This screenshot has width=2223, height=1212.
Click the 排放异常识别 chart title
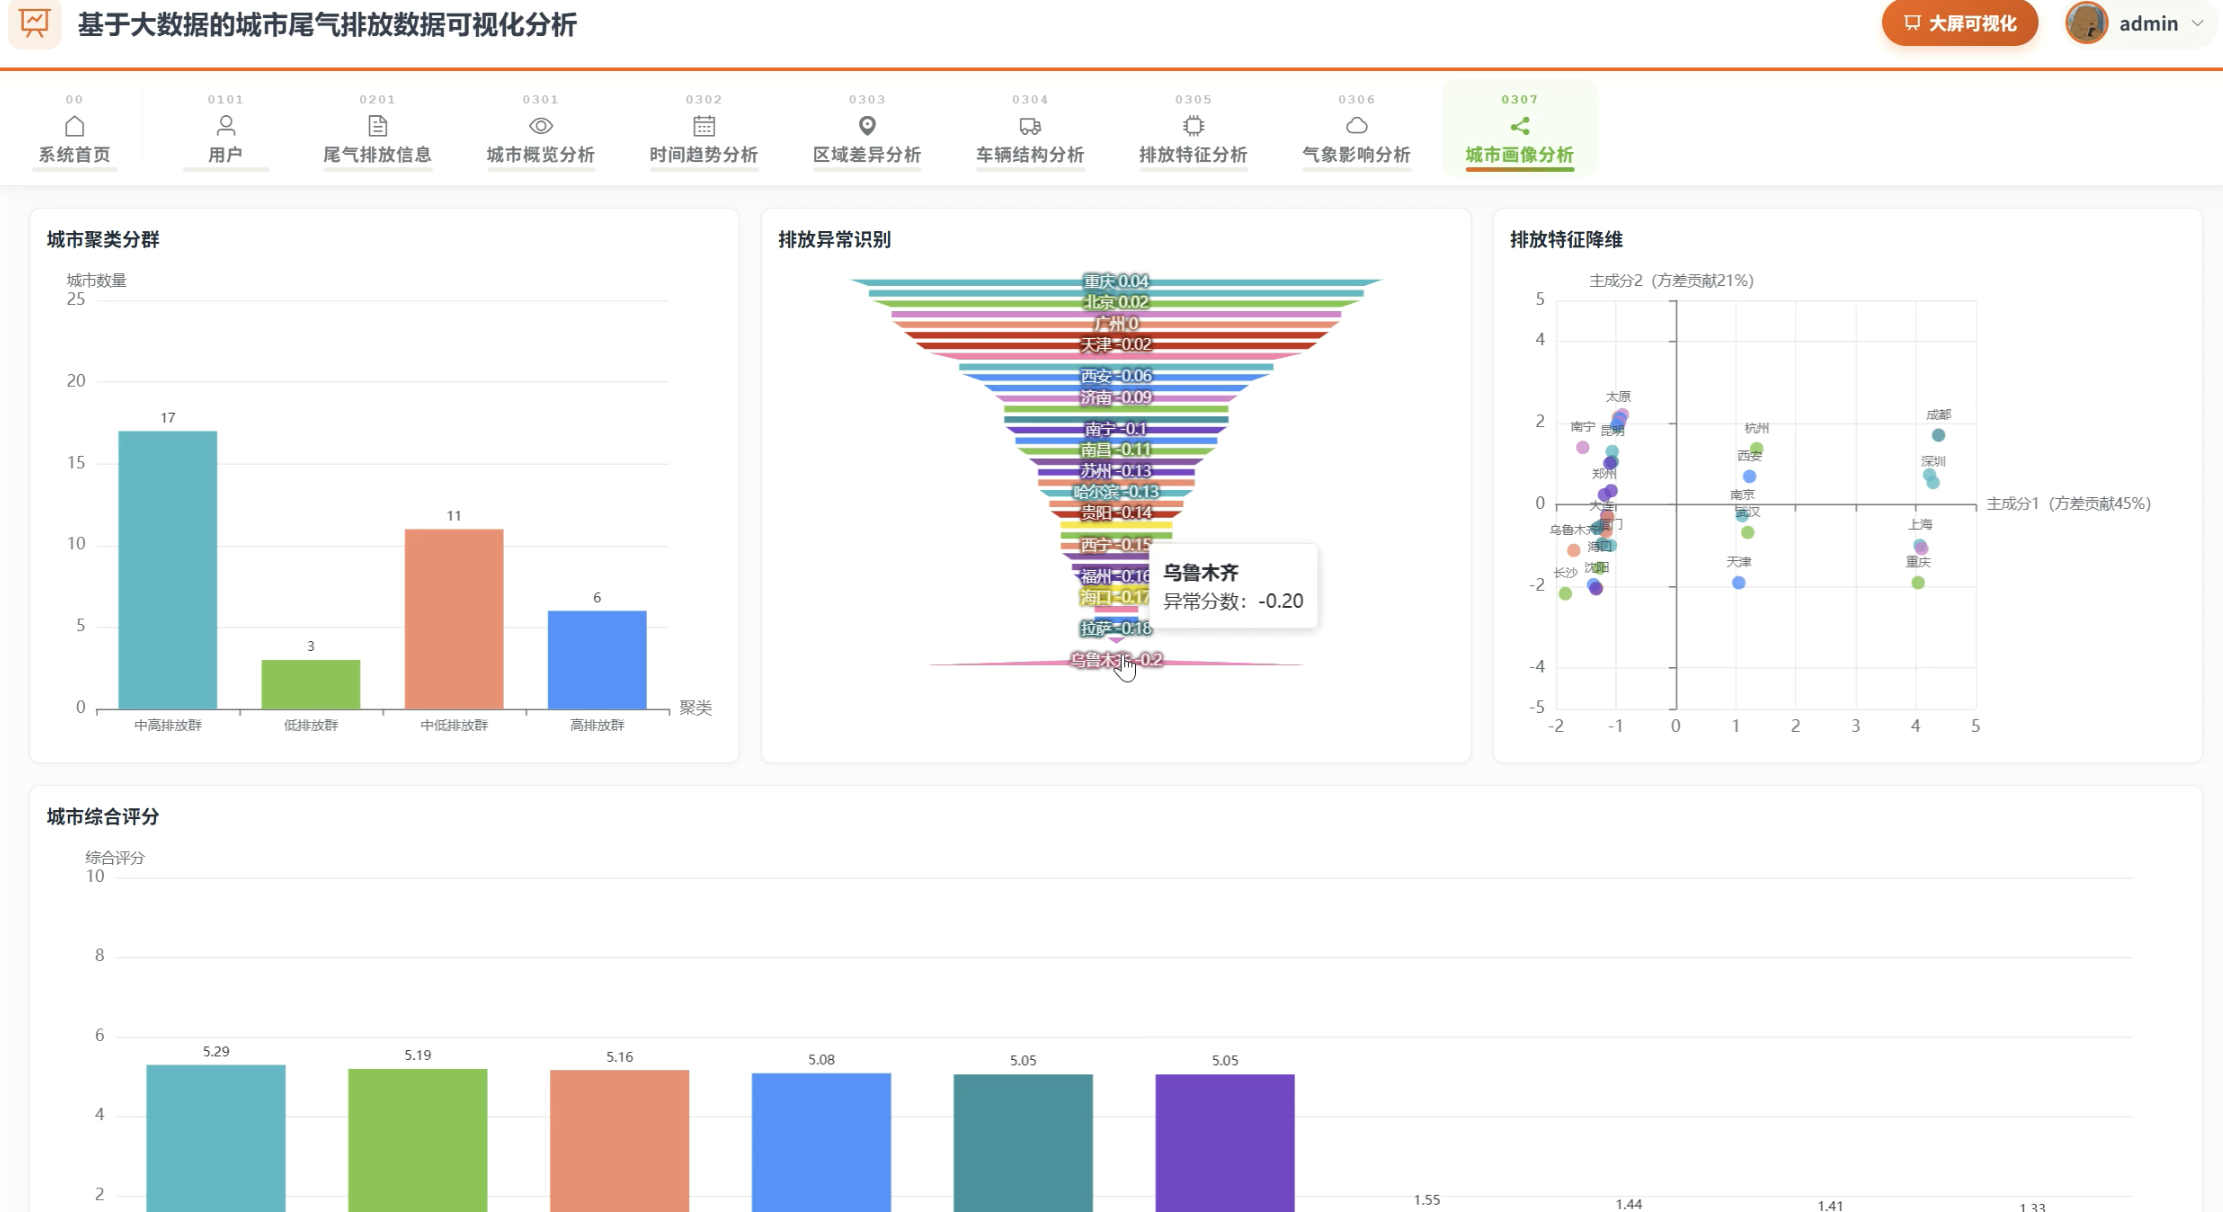835,240
